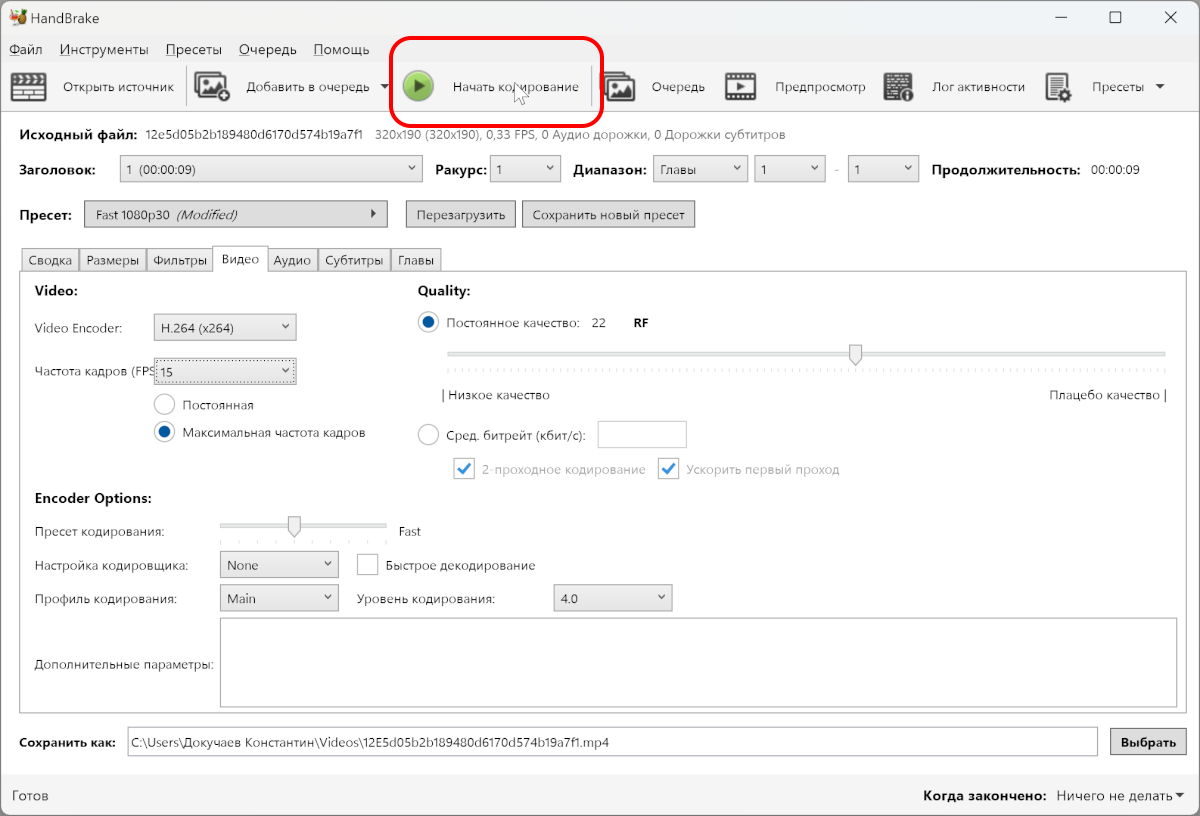The width and height of the screenshot is (1200, 816).
Task: Open the Диапазон Главы dropdown
Action: click(x=700, y=170)
